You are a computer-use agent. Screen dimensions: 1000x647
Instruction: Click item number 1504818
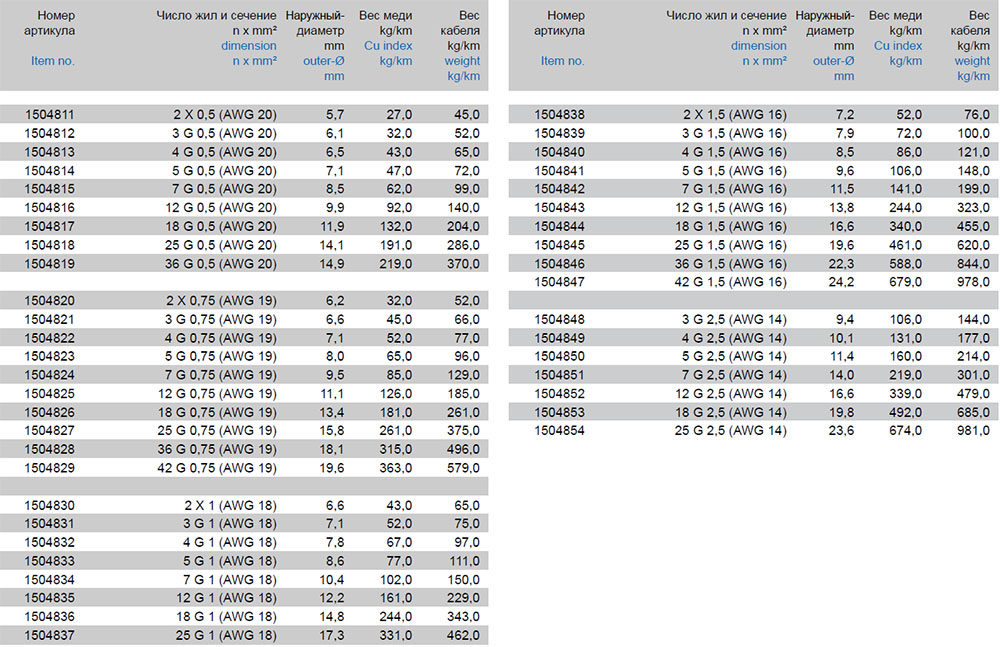(x=49, y=245)
